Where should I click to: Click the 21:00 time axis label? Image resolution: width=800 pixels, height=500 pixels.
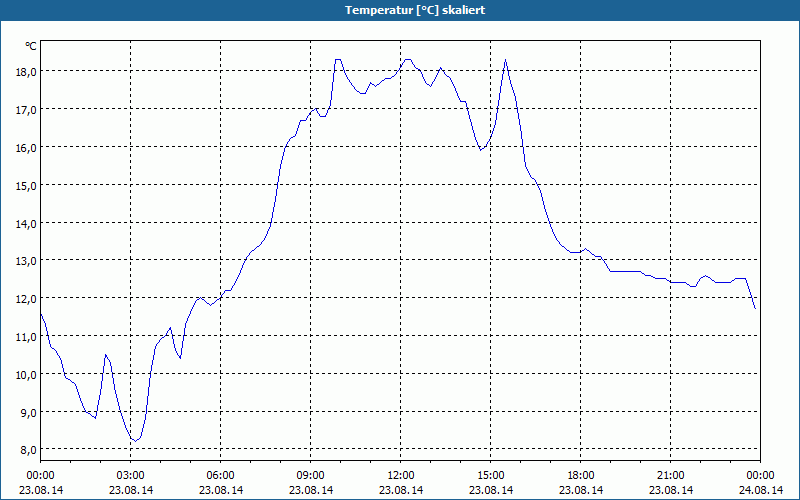click(670, 476)
